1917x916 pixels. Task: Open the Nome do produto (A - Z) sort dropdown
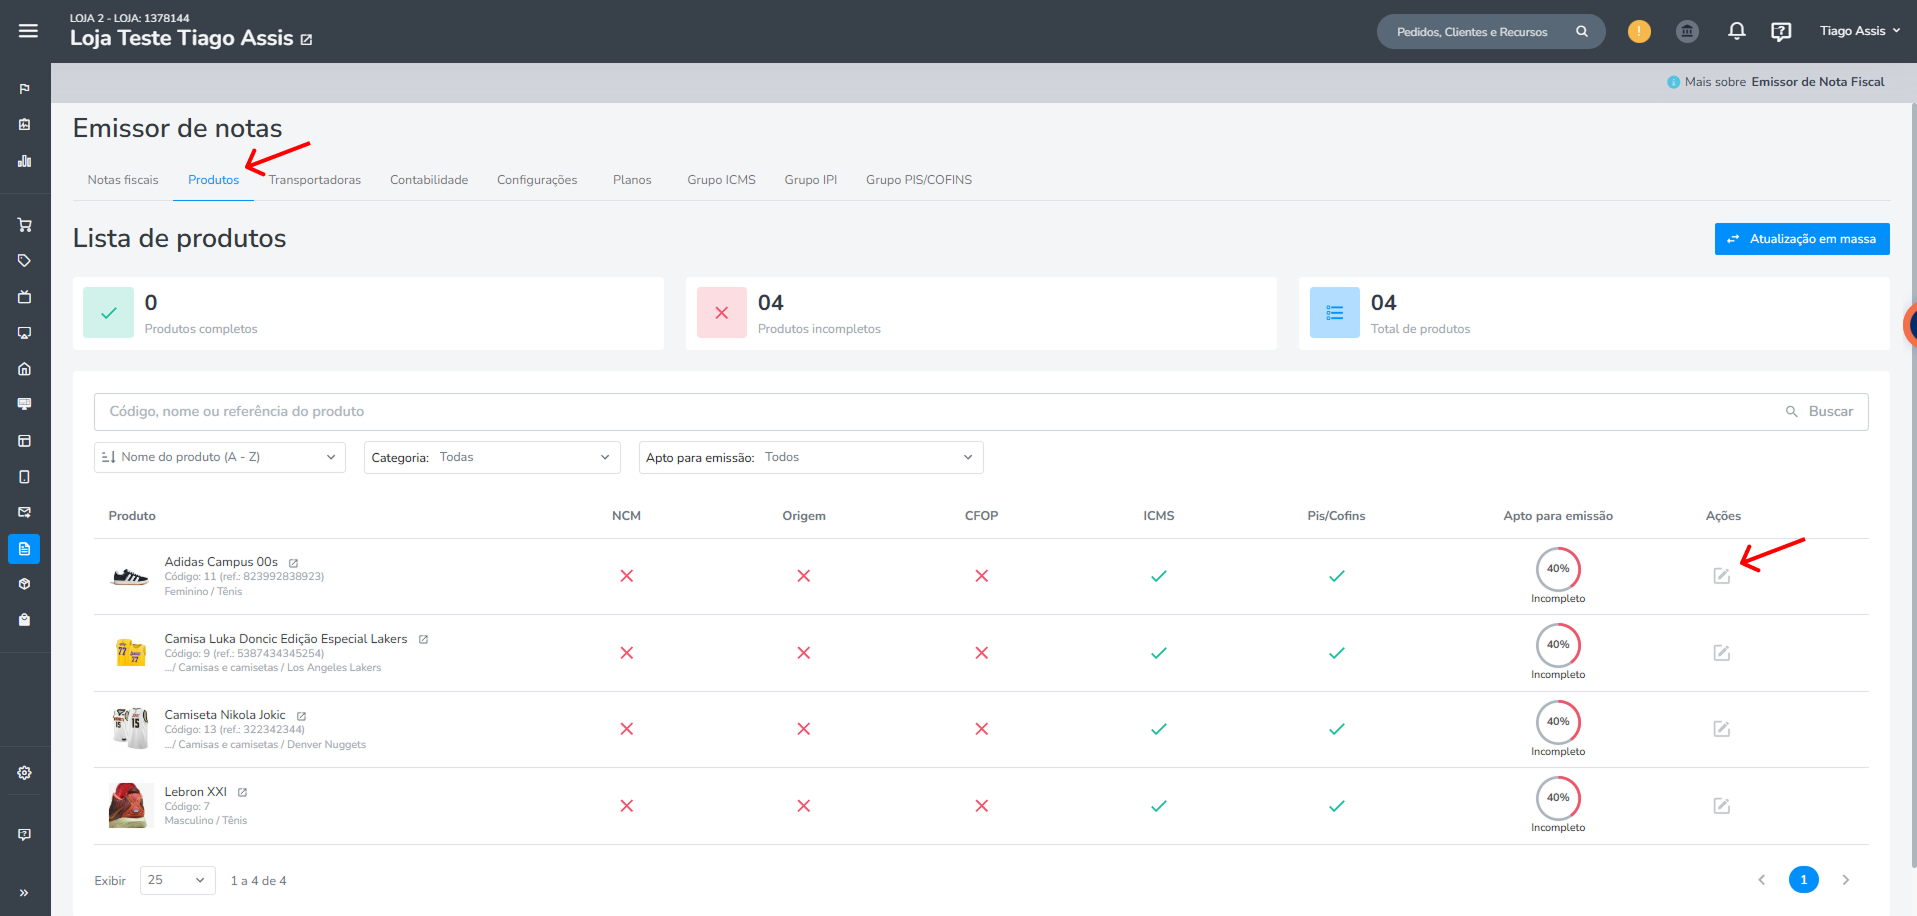[220, 457]
